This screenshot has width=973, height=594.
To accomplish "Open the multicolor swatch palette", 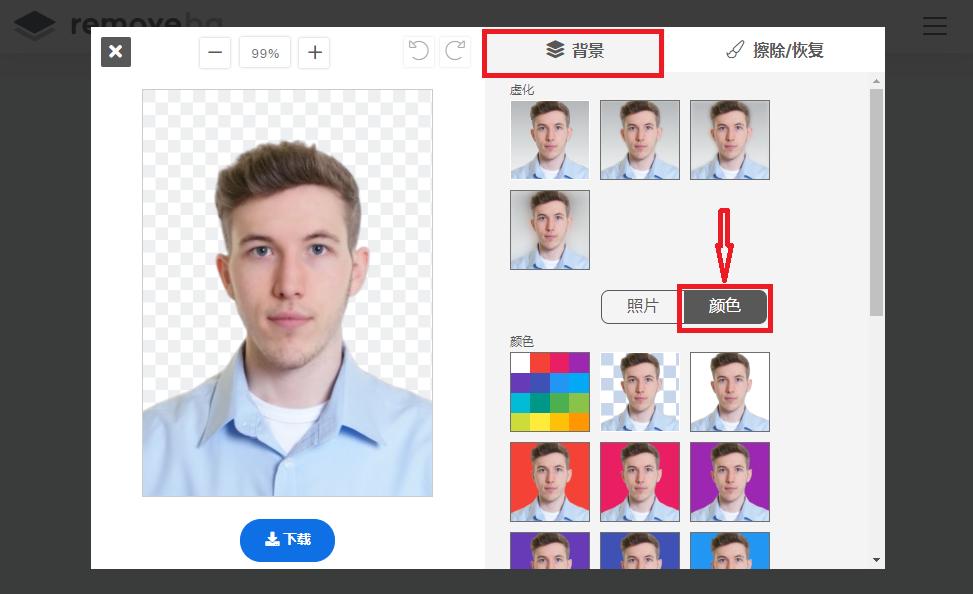I will coord(549,391).
